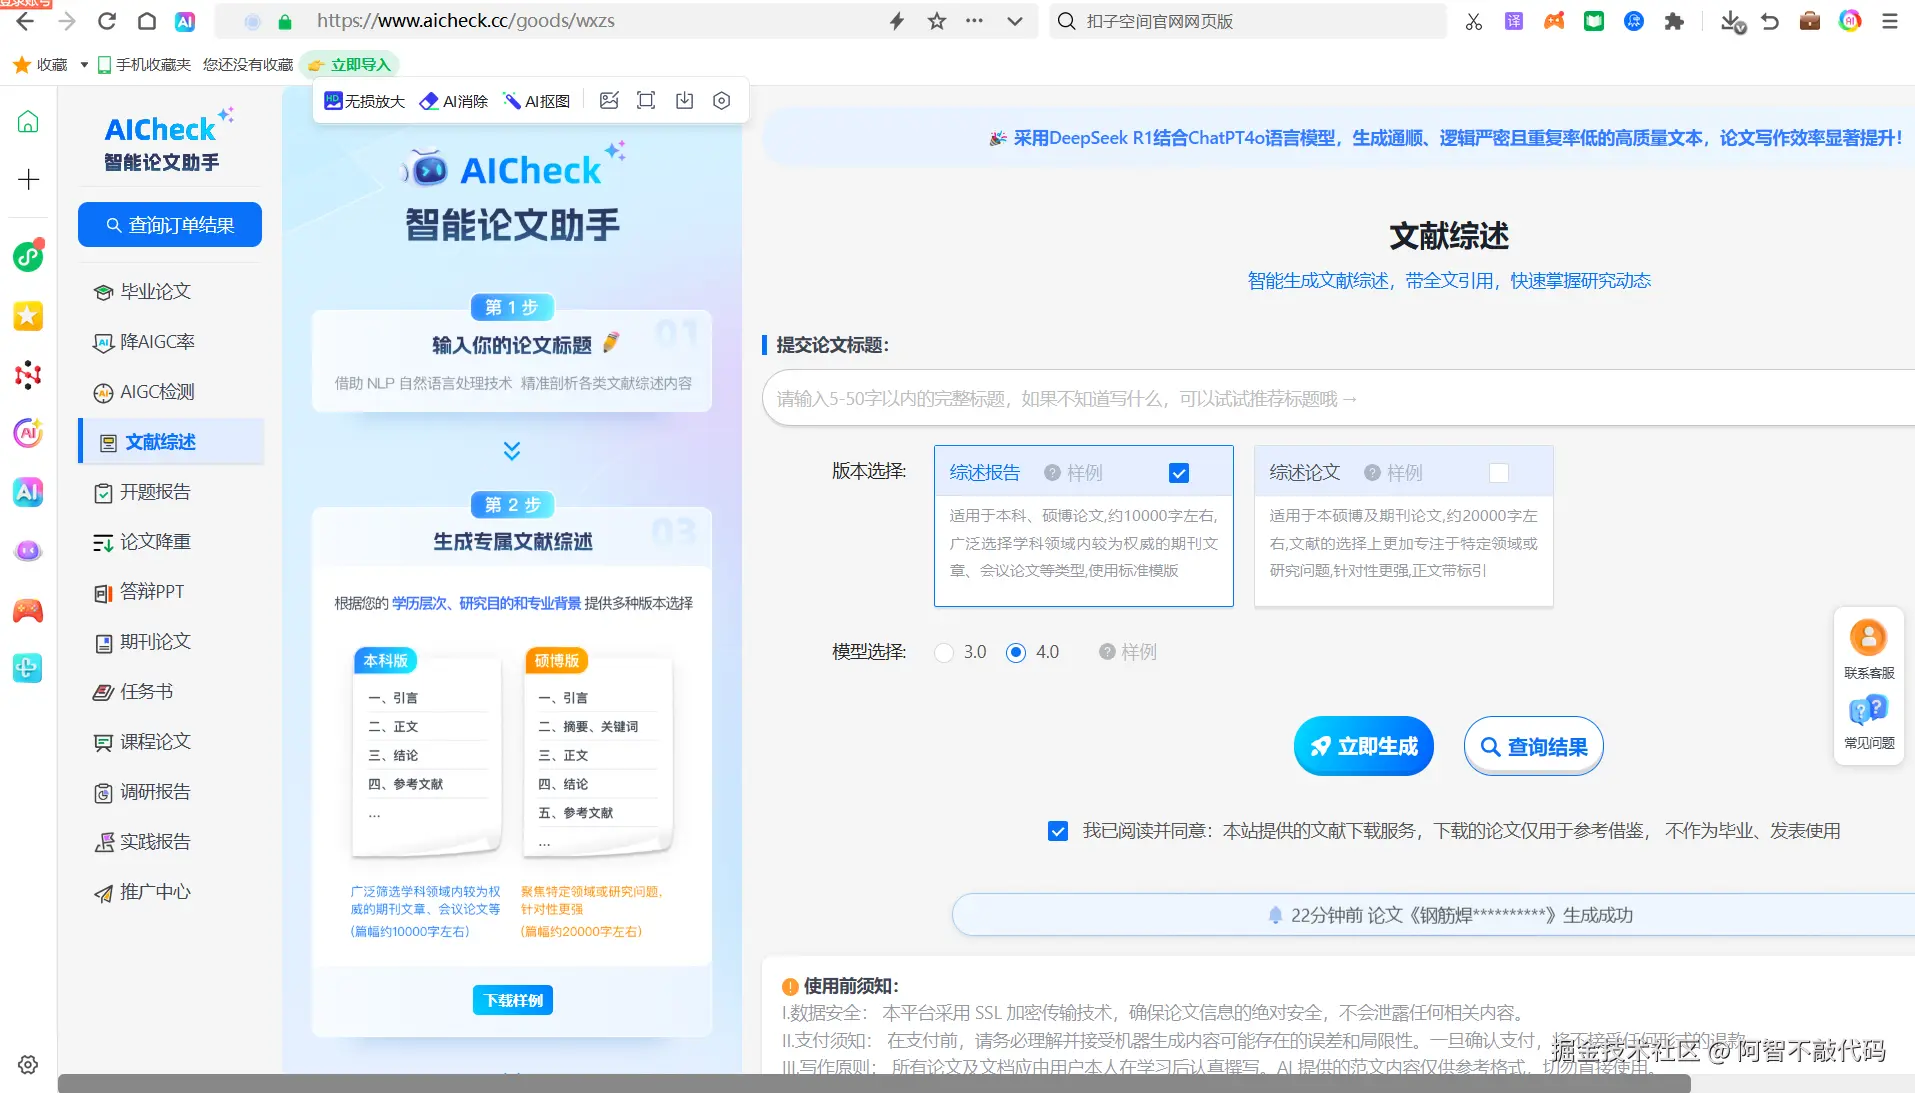Open 实践报告 menu item
The width and height of the screenshot is (1915, 1093).
[142, 842]
